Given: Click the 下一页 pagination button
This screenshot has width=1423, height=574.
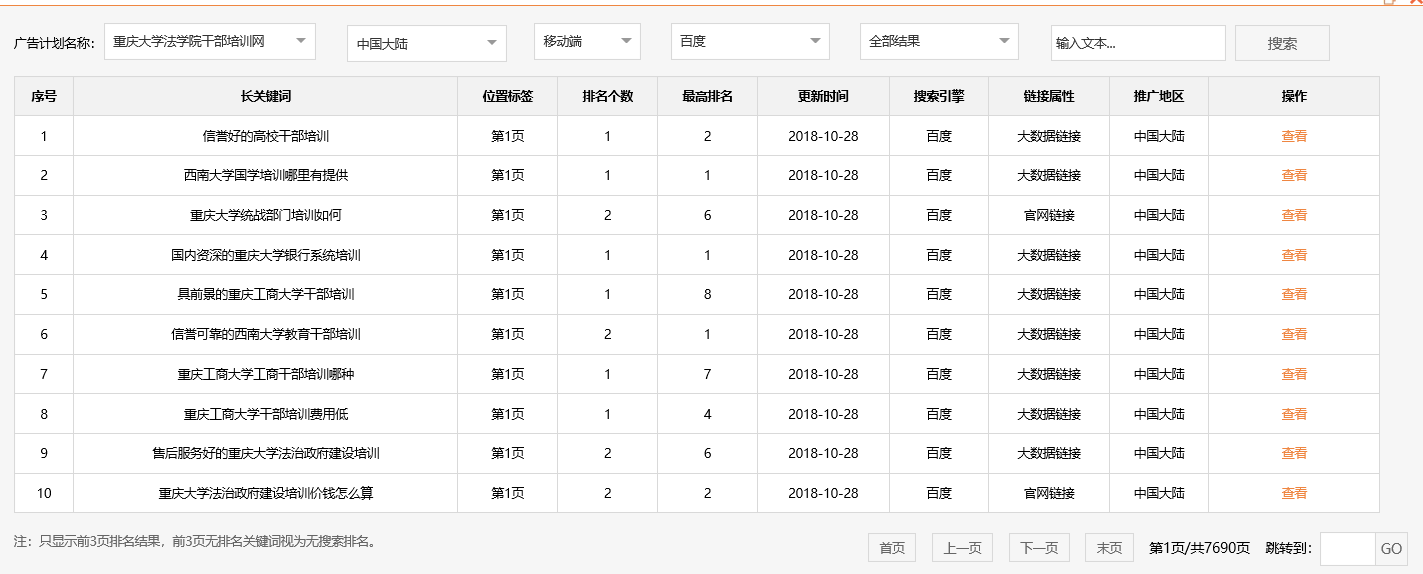Looking at the screenshot, I should pyautogui.click(x=1039, y=548).
